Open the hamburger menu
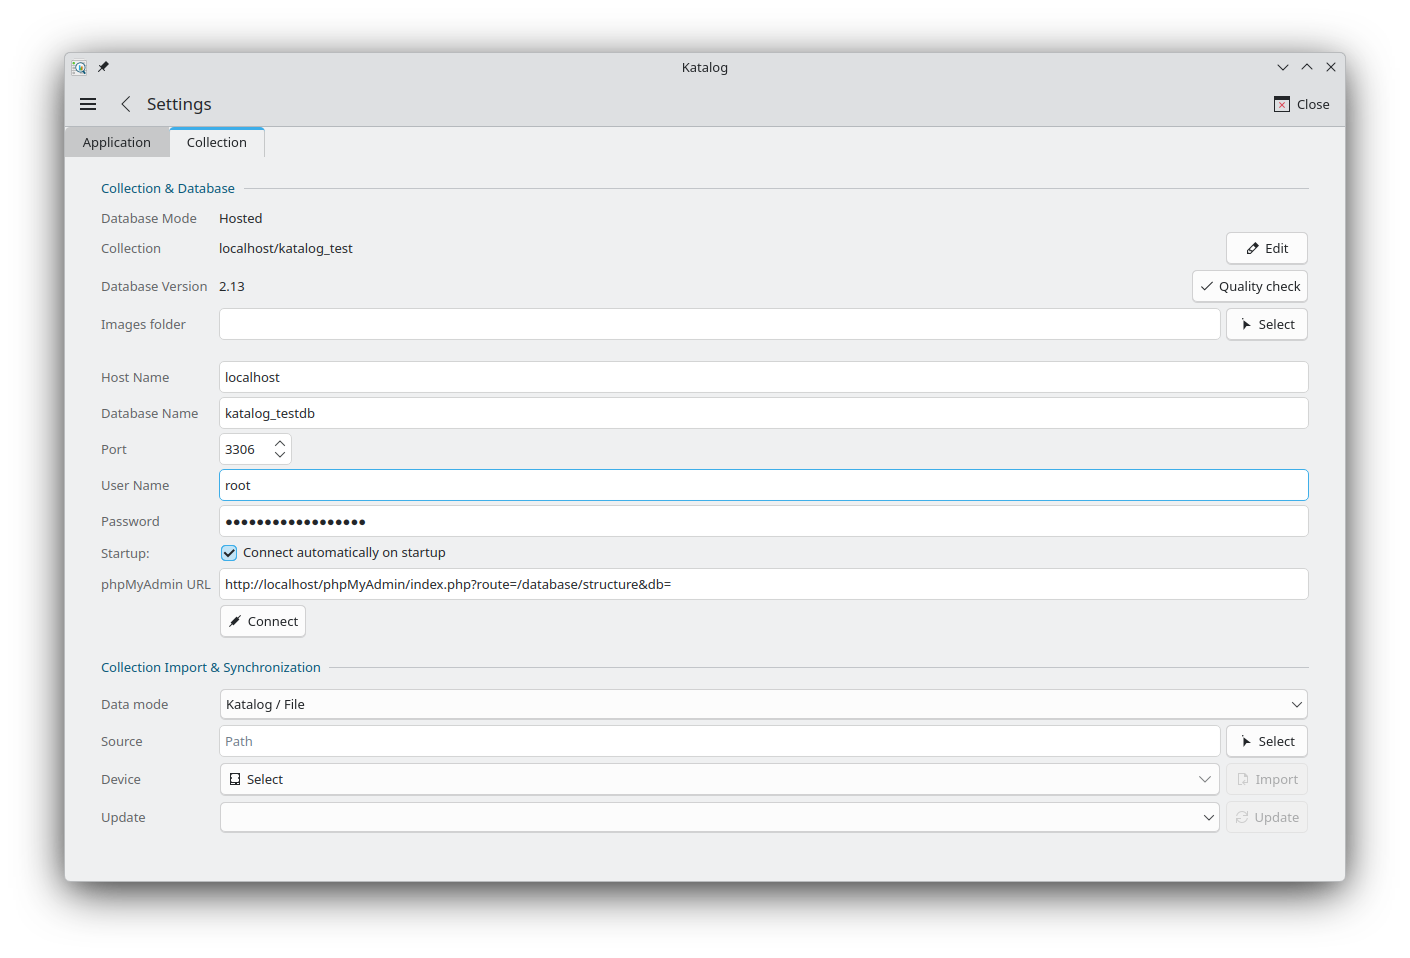The image size is (1410, 958). pyautogui.click(x=88, y=104)
